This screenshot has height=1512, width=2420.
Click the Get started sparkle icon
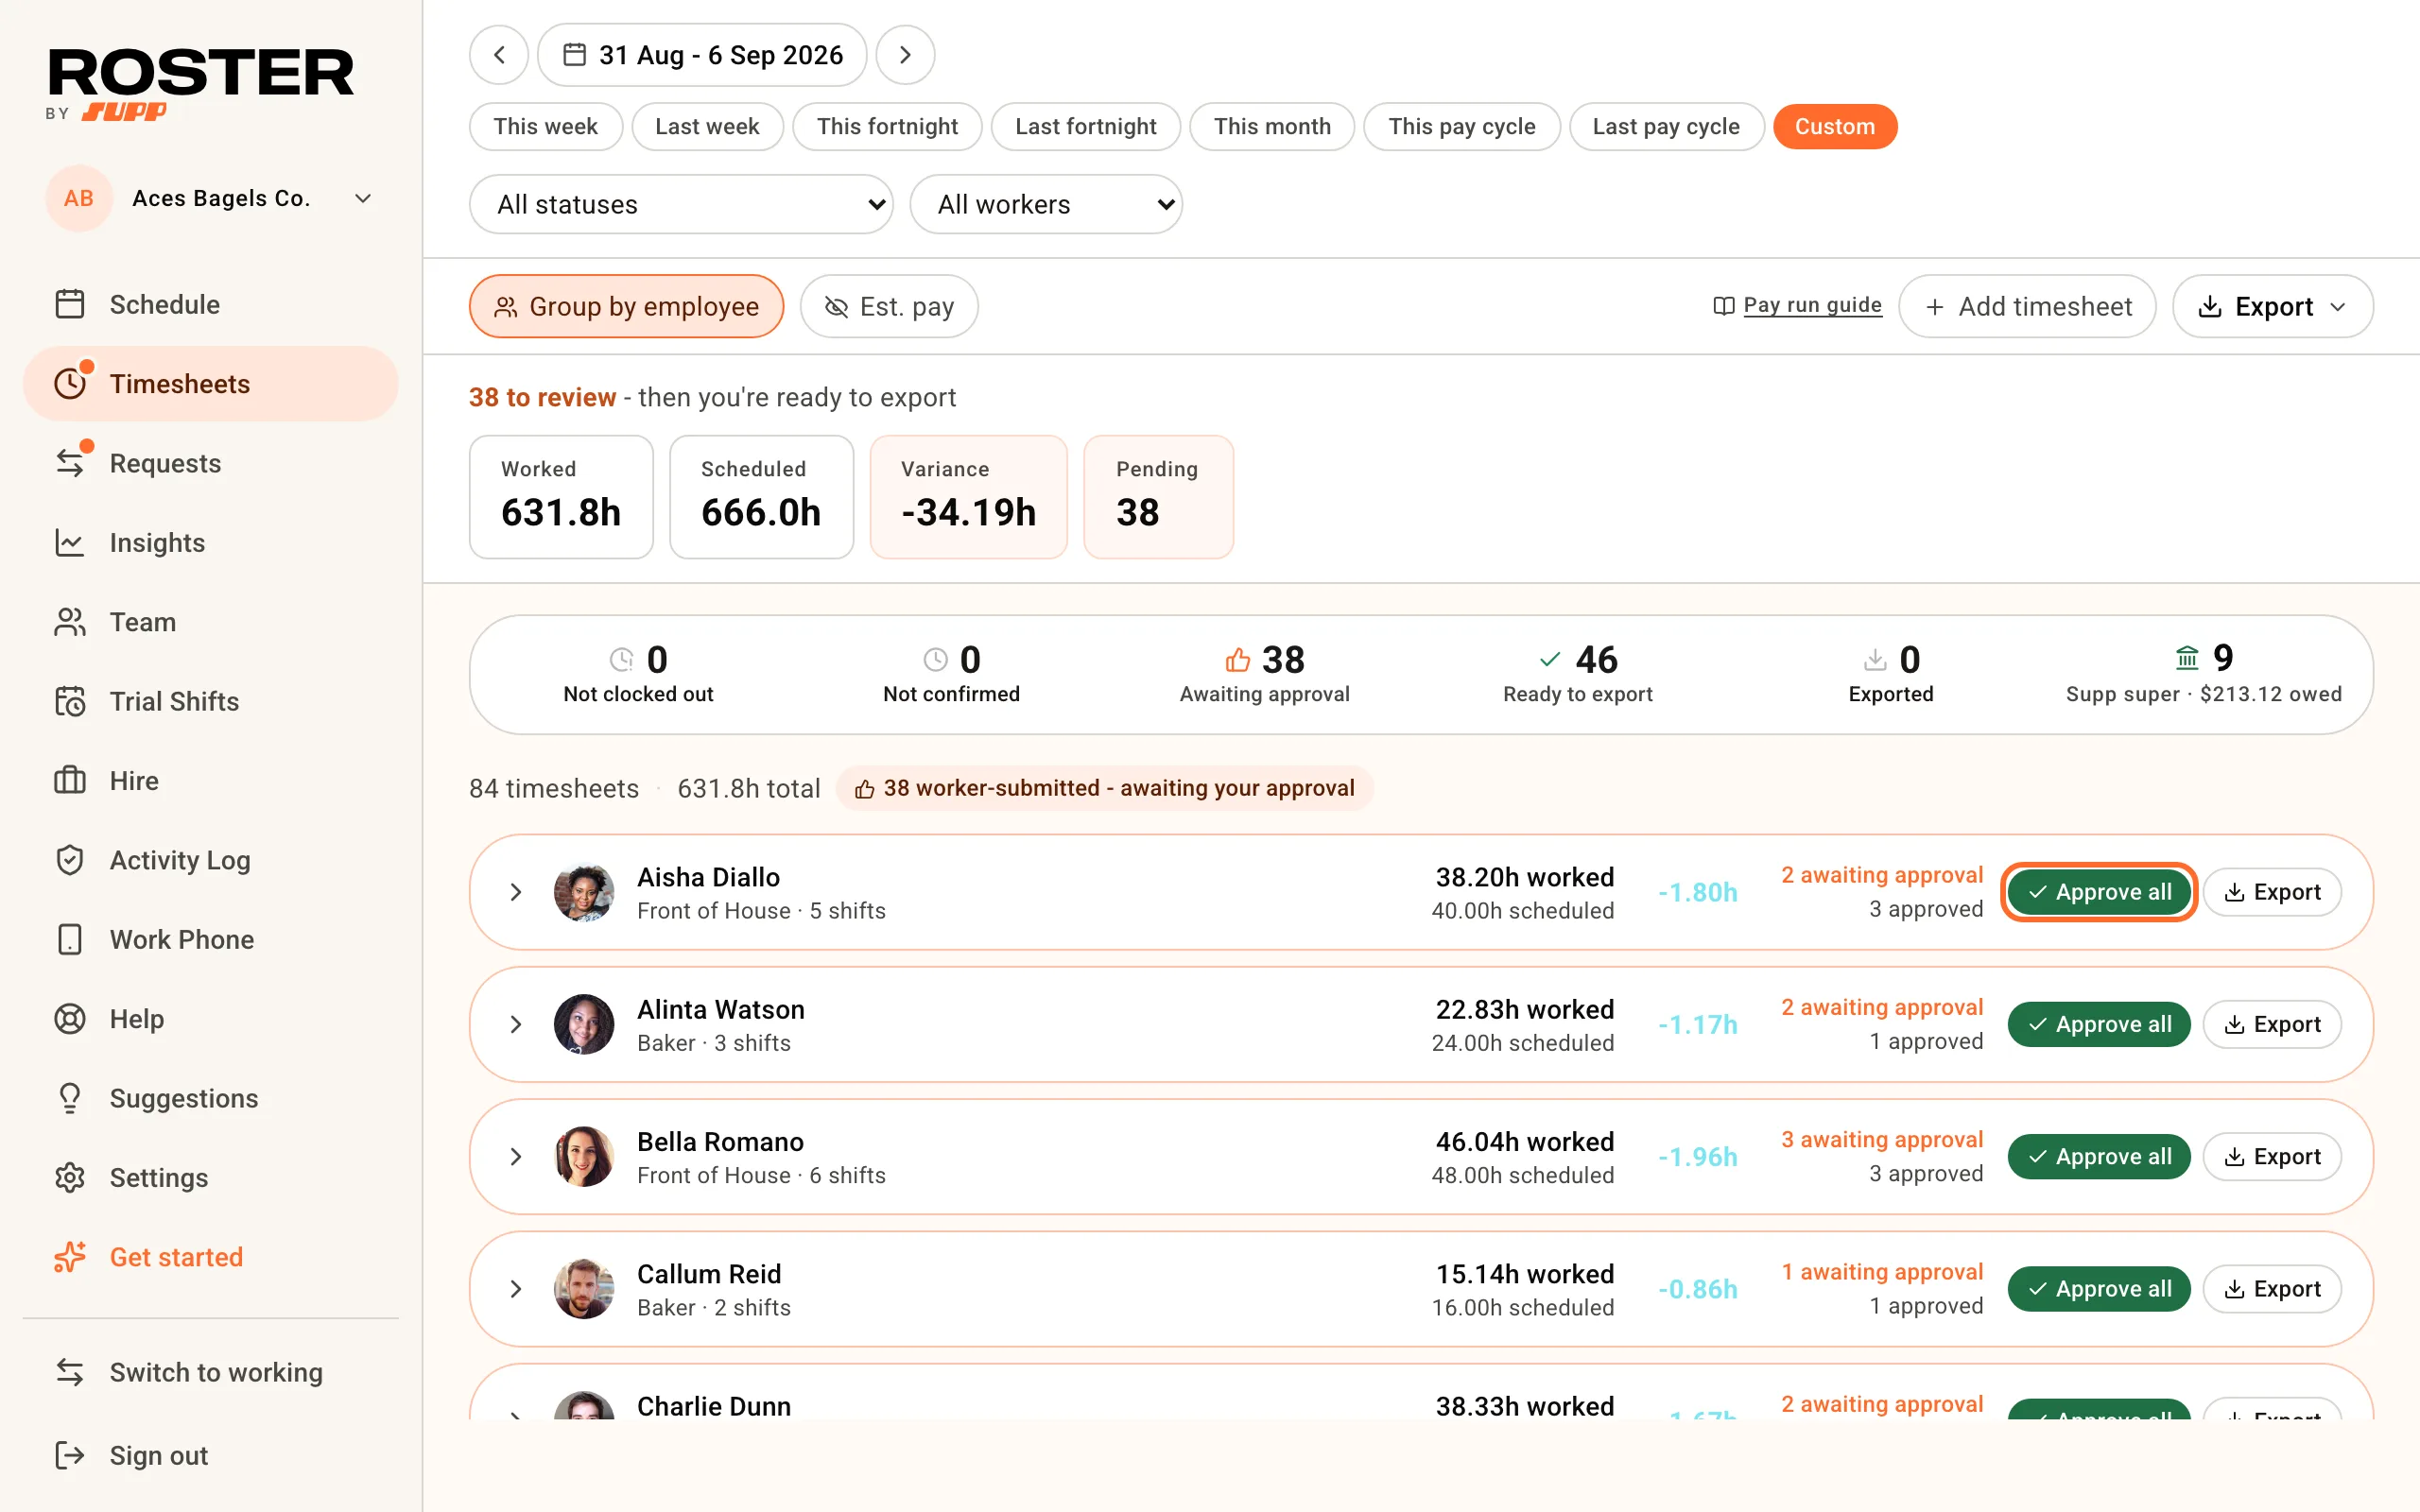(70, 1257)
